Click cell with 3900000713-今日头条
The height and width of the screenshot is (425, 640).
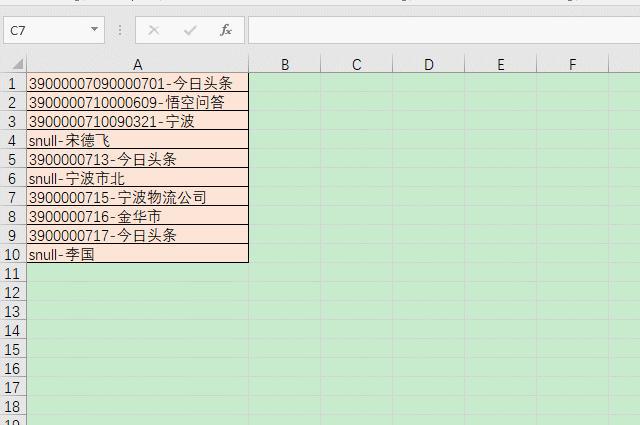coord(138,159)
